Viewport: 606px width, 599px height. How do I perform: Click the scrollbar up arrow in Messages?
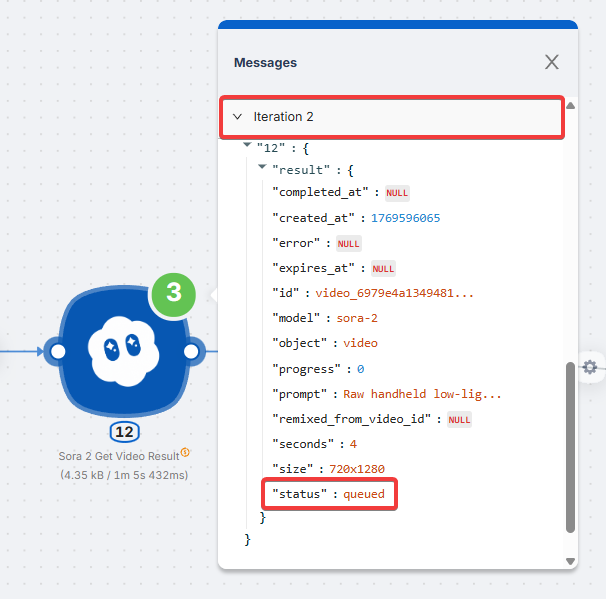click(x=570, y=105)
